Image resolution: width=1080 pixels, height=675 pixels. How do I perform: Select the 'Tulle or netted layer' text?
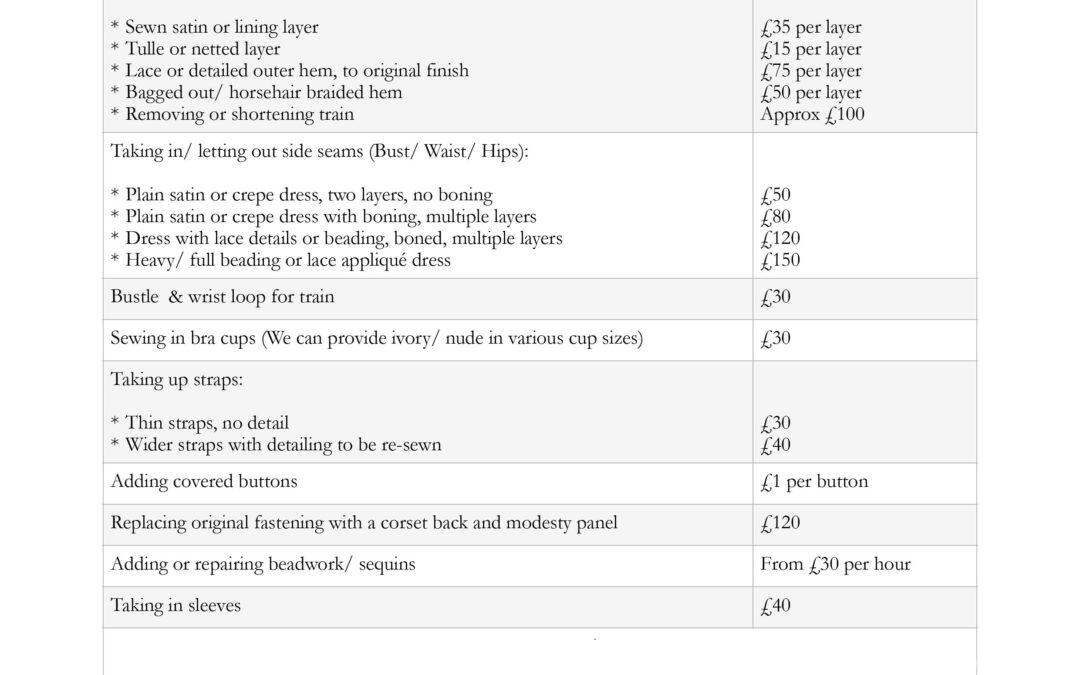[x=202, y=49]
